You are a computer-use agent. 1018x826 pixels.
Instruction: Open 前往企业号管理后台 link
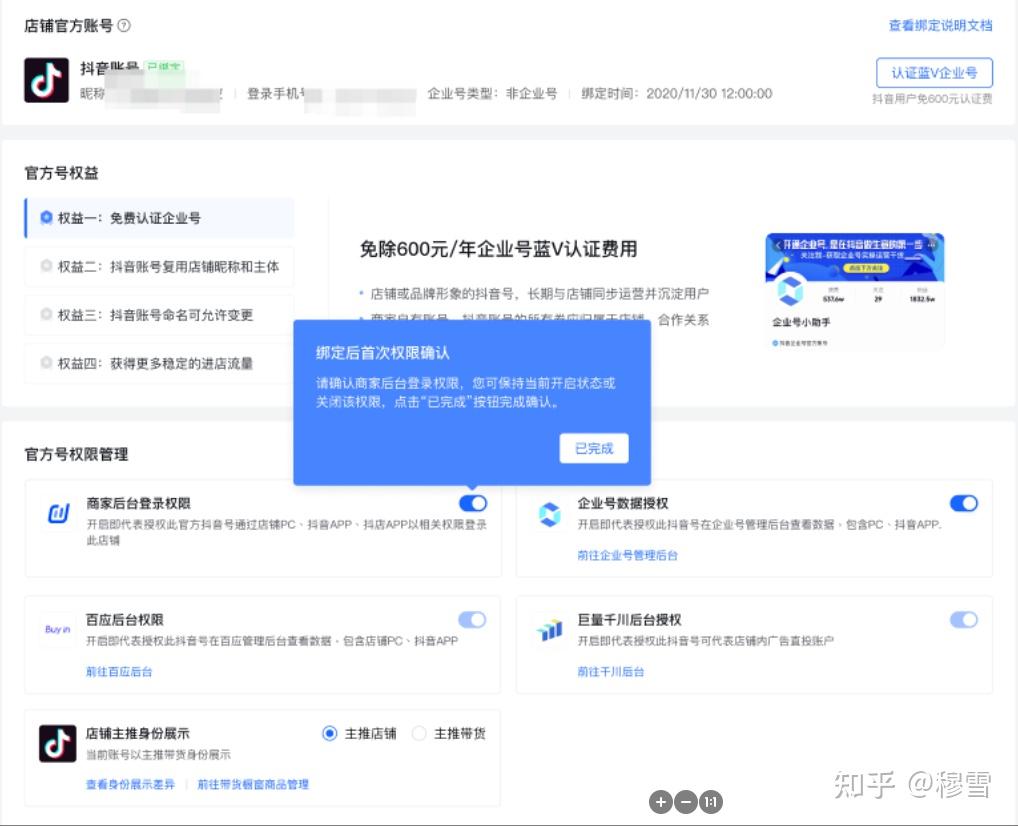(x=627, y=555)
